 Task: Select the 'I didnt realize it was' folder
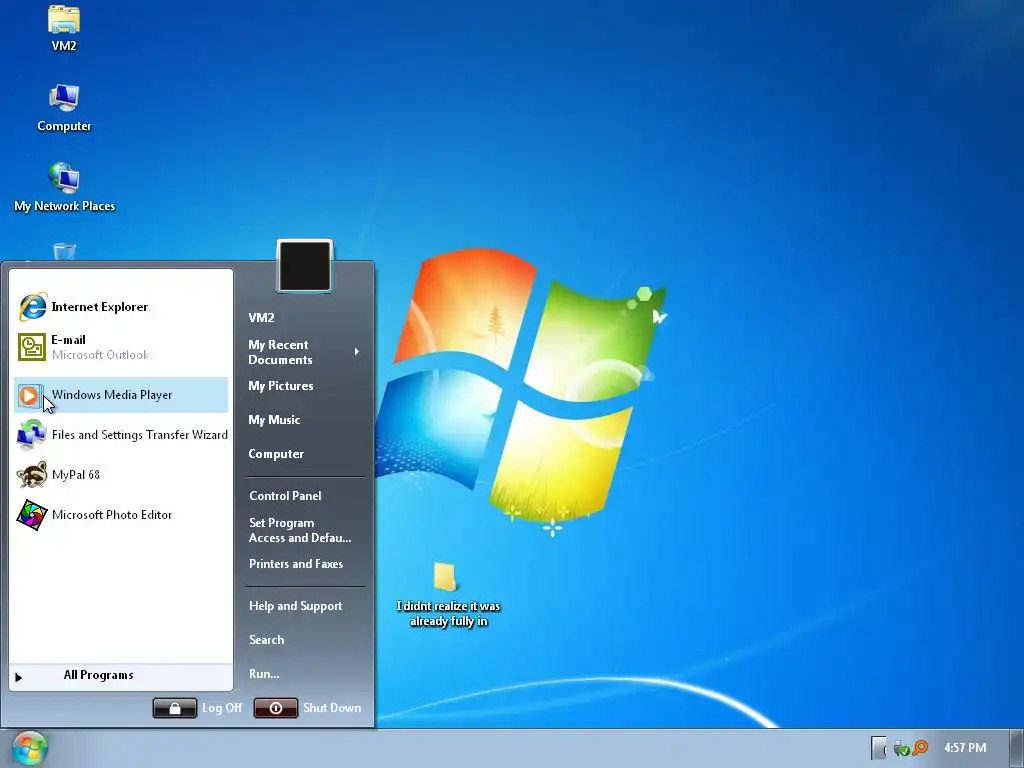[448, 595]
